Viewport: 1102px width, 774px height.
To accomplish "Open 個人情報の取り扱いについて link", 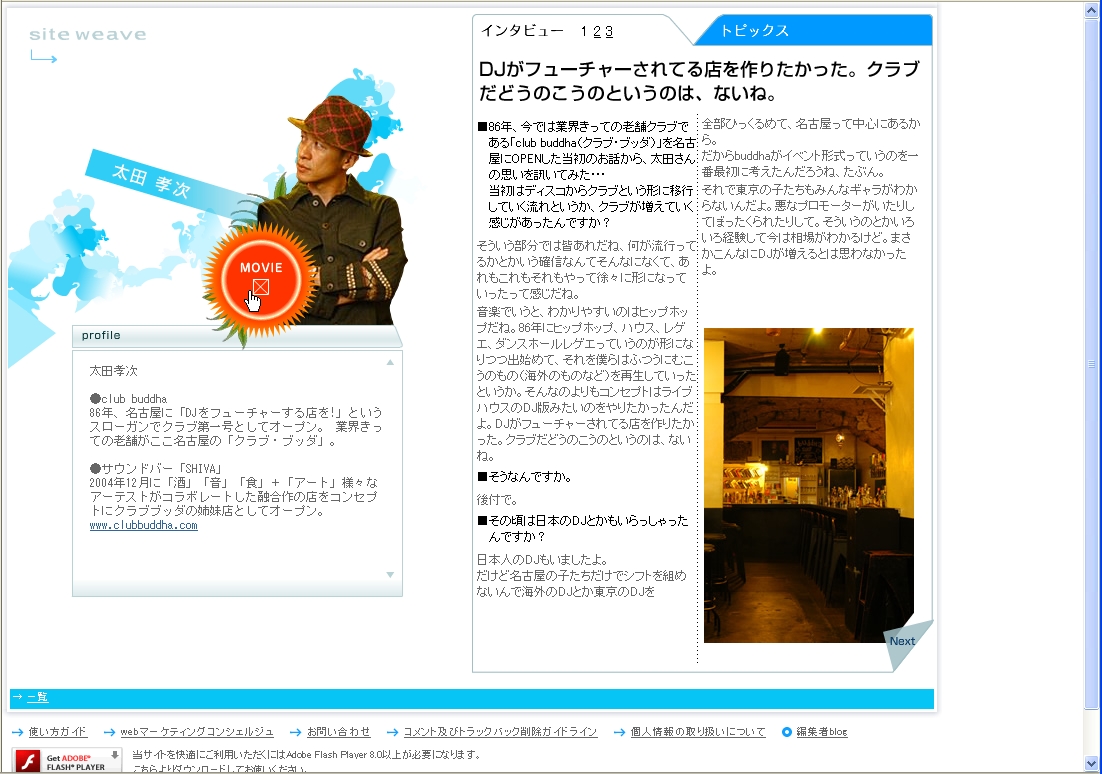I will pos(698,732).
